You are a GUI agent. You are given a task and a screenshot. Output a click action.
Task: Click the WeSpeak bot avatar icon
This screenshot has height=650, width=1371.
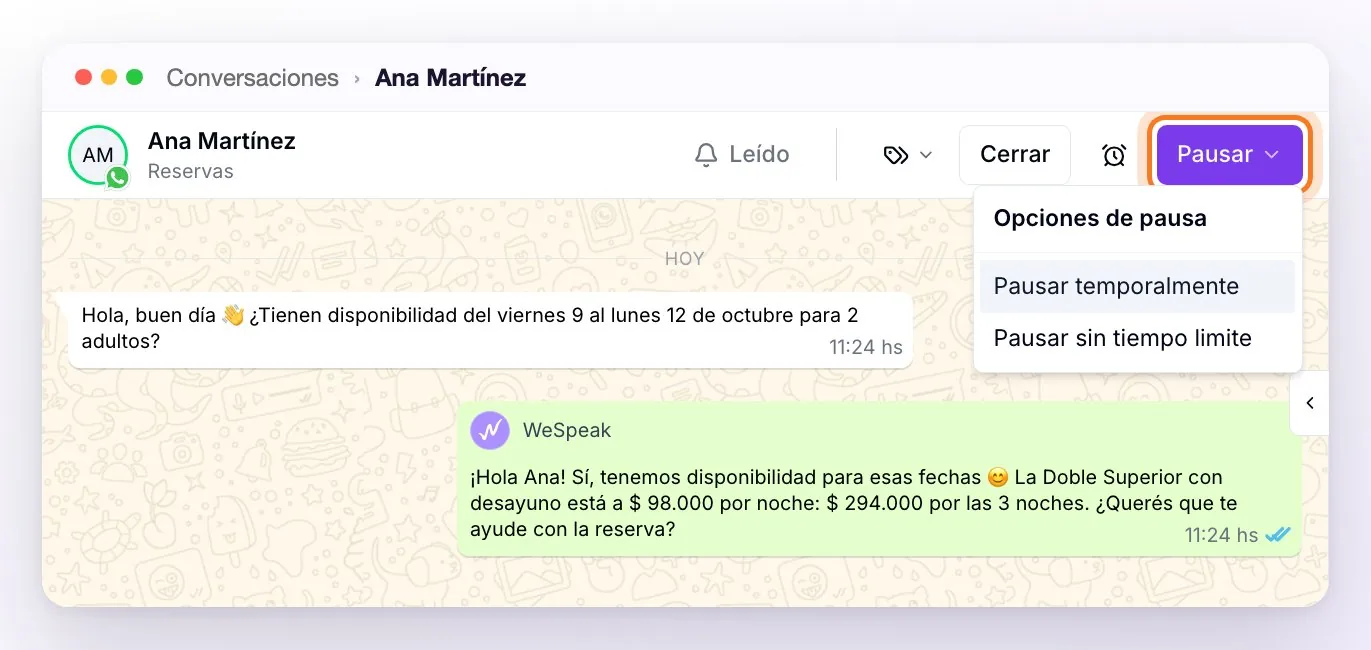[490, 430]
